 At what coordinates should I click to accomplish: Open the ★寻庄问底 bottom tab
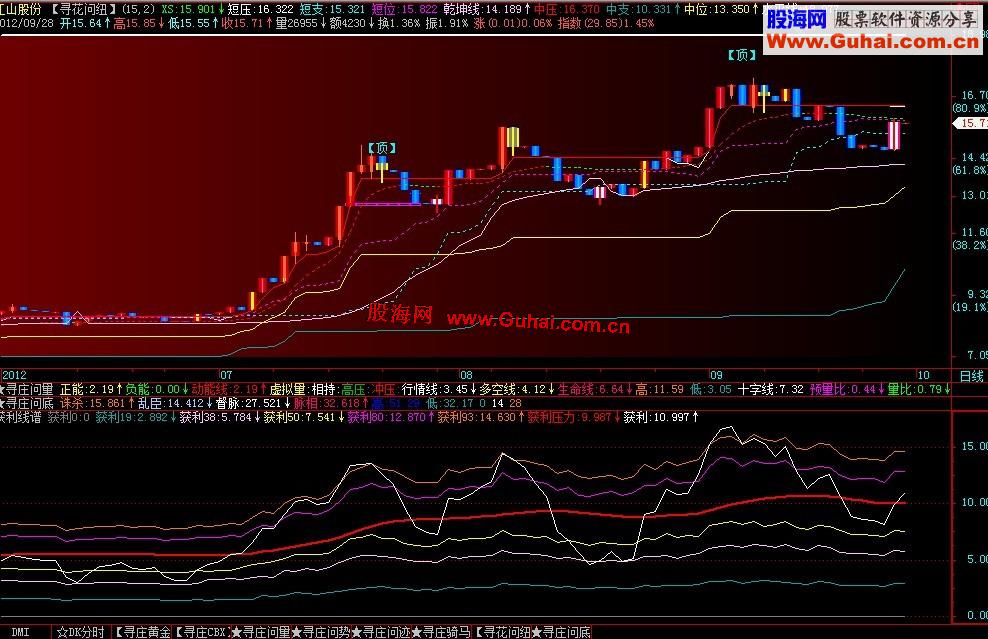click(x=561, y=632)
